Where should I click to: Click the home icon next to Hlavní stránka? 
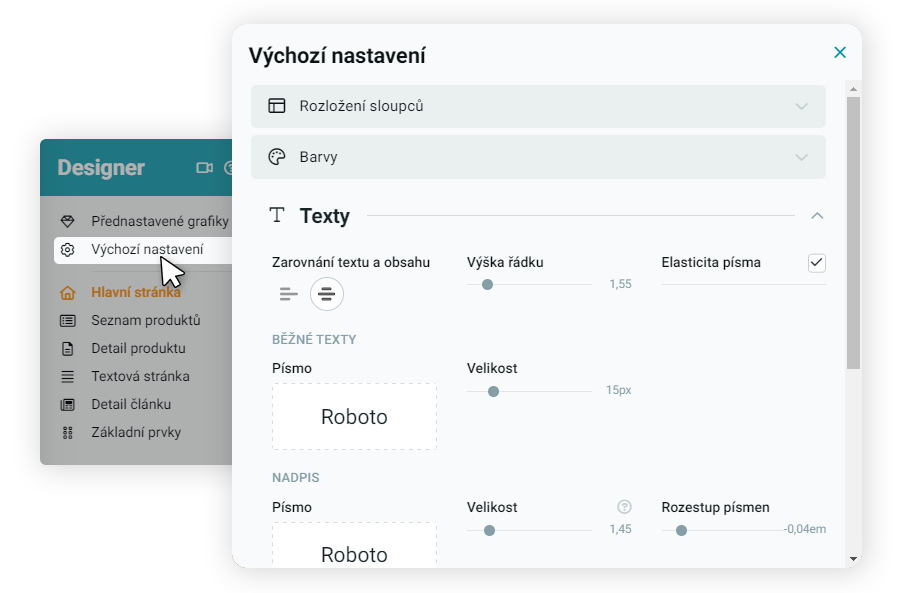click(x=68, y=293)
